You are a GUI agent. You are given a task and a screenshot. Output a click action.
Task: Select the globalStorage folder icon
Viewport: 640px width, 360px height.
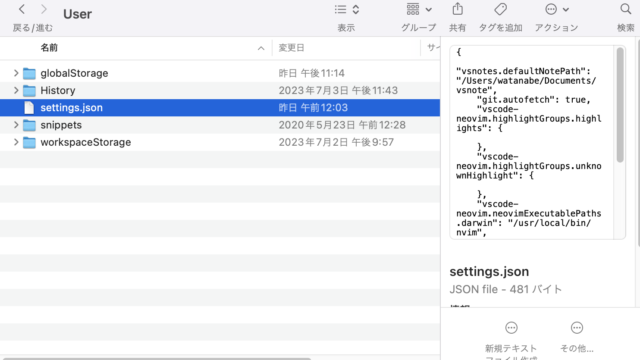29,73
